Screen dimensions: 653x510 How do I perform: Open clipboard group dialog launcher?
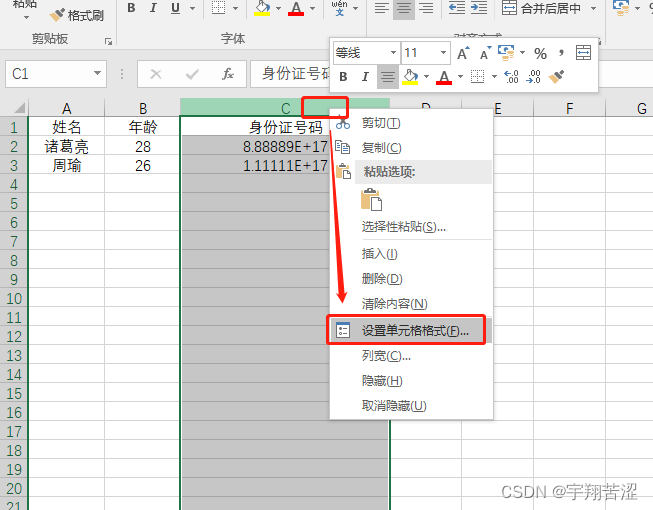pos(108,41)
